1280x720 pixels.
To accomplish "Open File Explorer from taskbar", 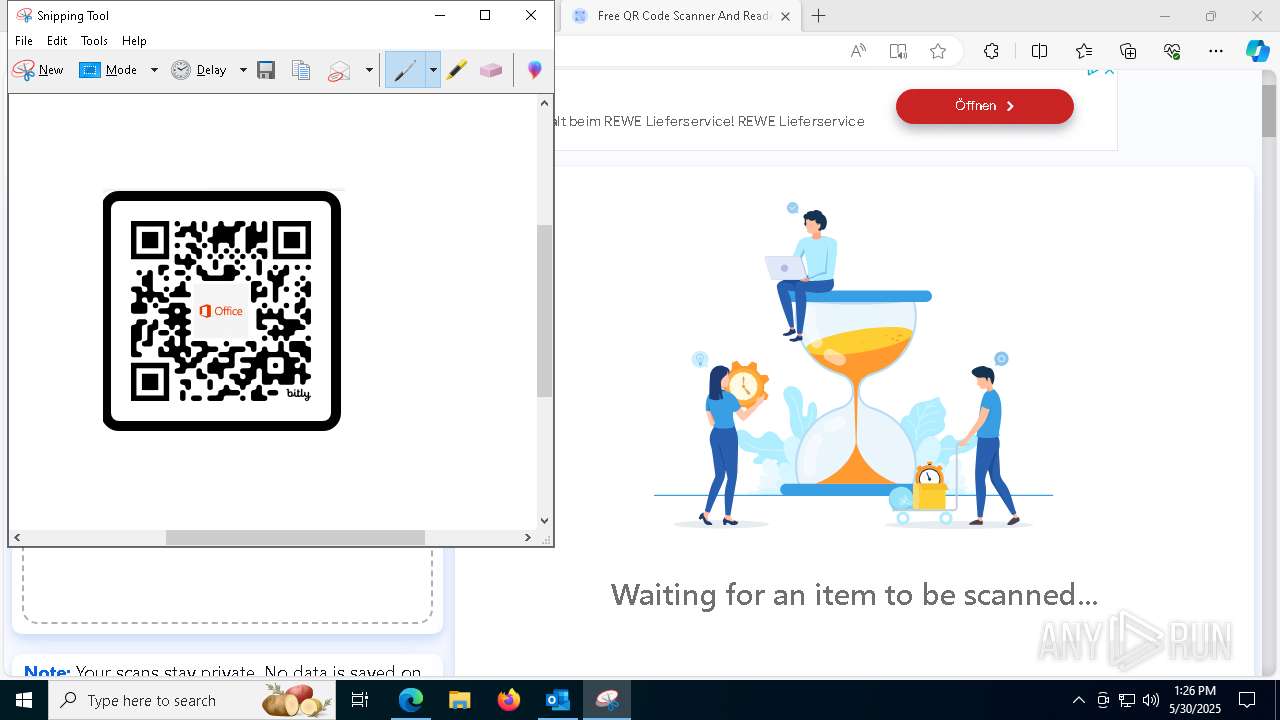I will pos(460,700).
